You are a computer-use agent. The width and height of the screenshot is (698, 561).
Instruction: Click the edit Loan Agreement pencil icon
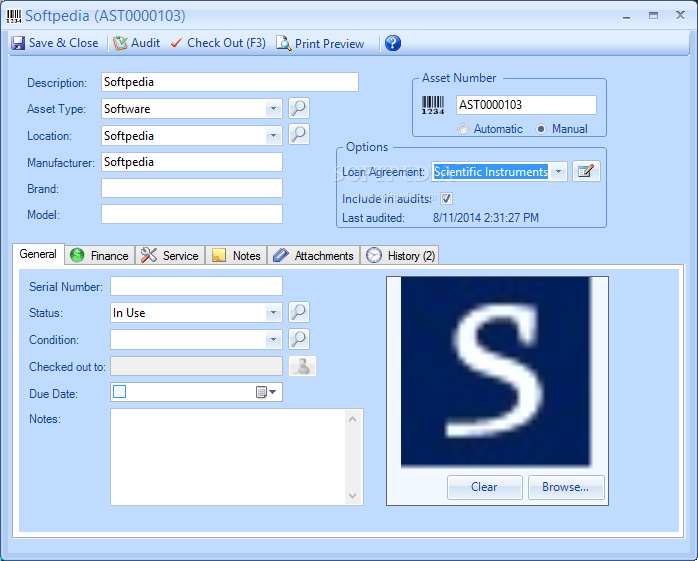(586, 171)
